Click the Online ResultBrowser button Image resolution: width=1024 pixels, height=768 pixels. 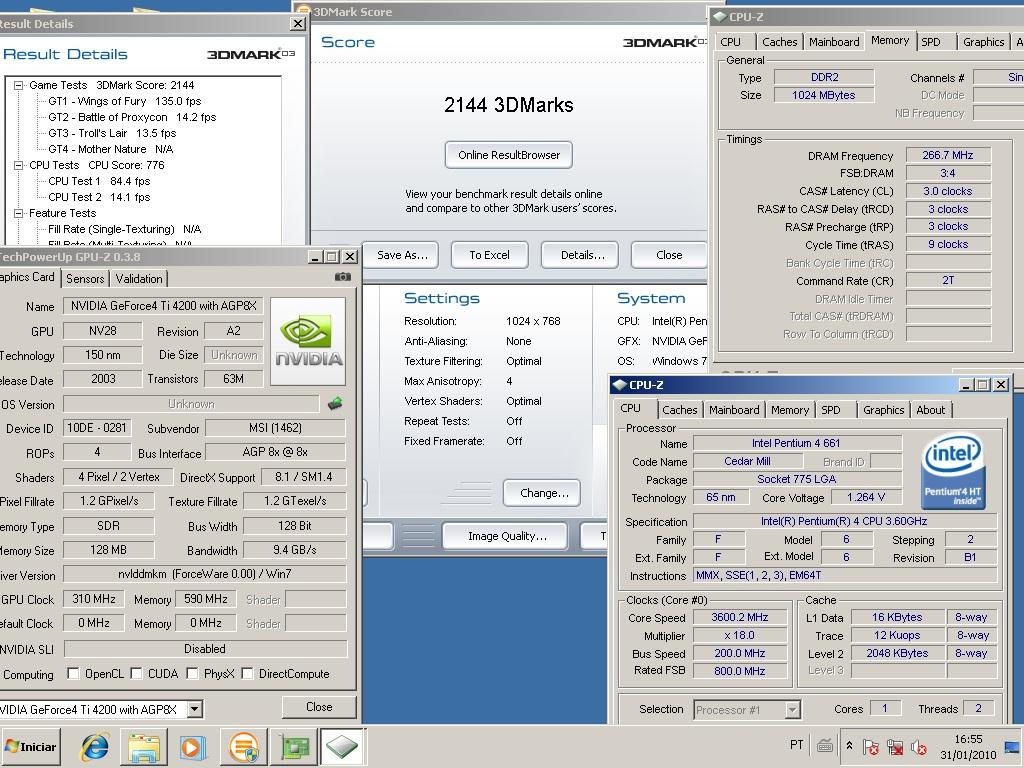click(x=509, y=155)
